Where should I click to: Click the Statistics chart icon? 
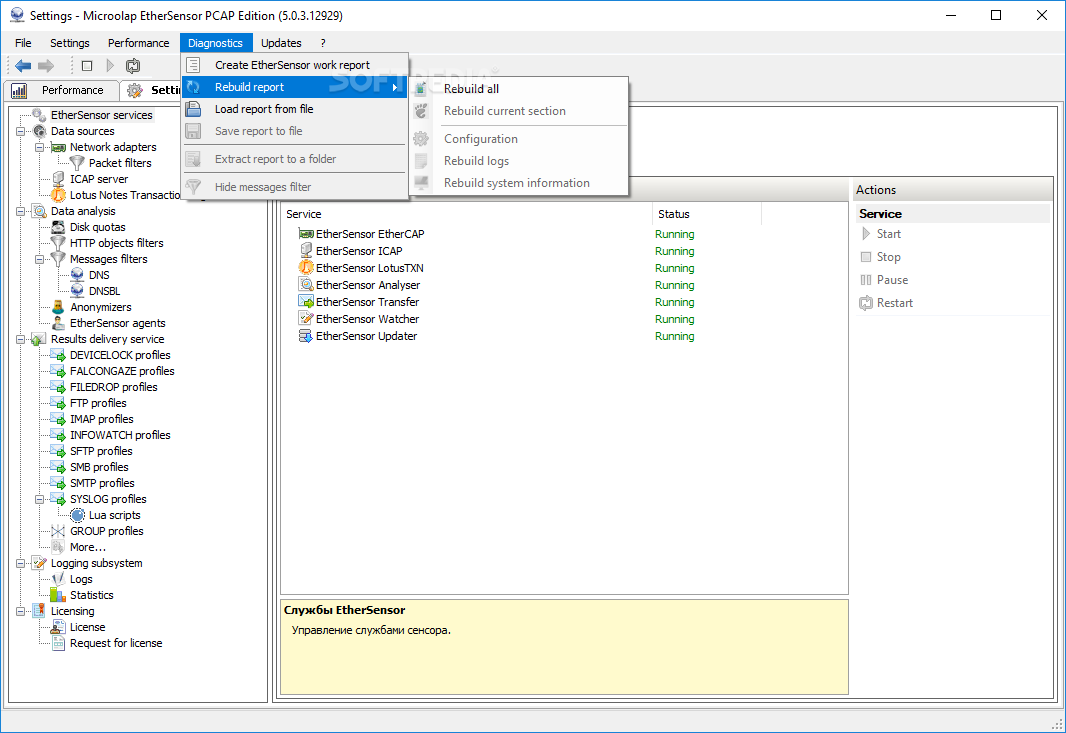pos(58,595)
